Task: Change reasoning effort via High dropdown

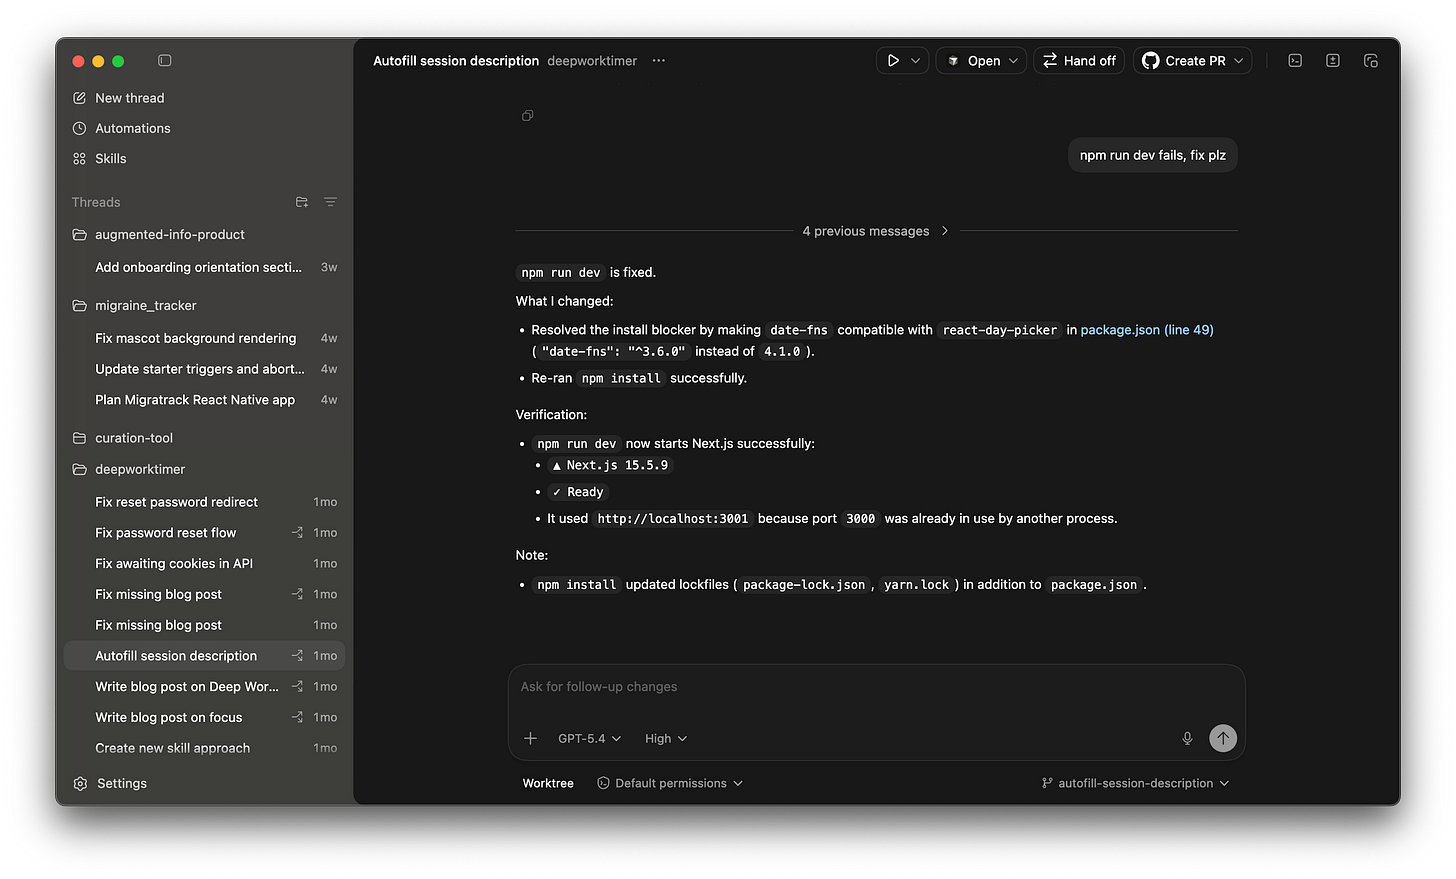Action: 666,738
